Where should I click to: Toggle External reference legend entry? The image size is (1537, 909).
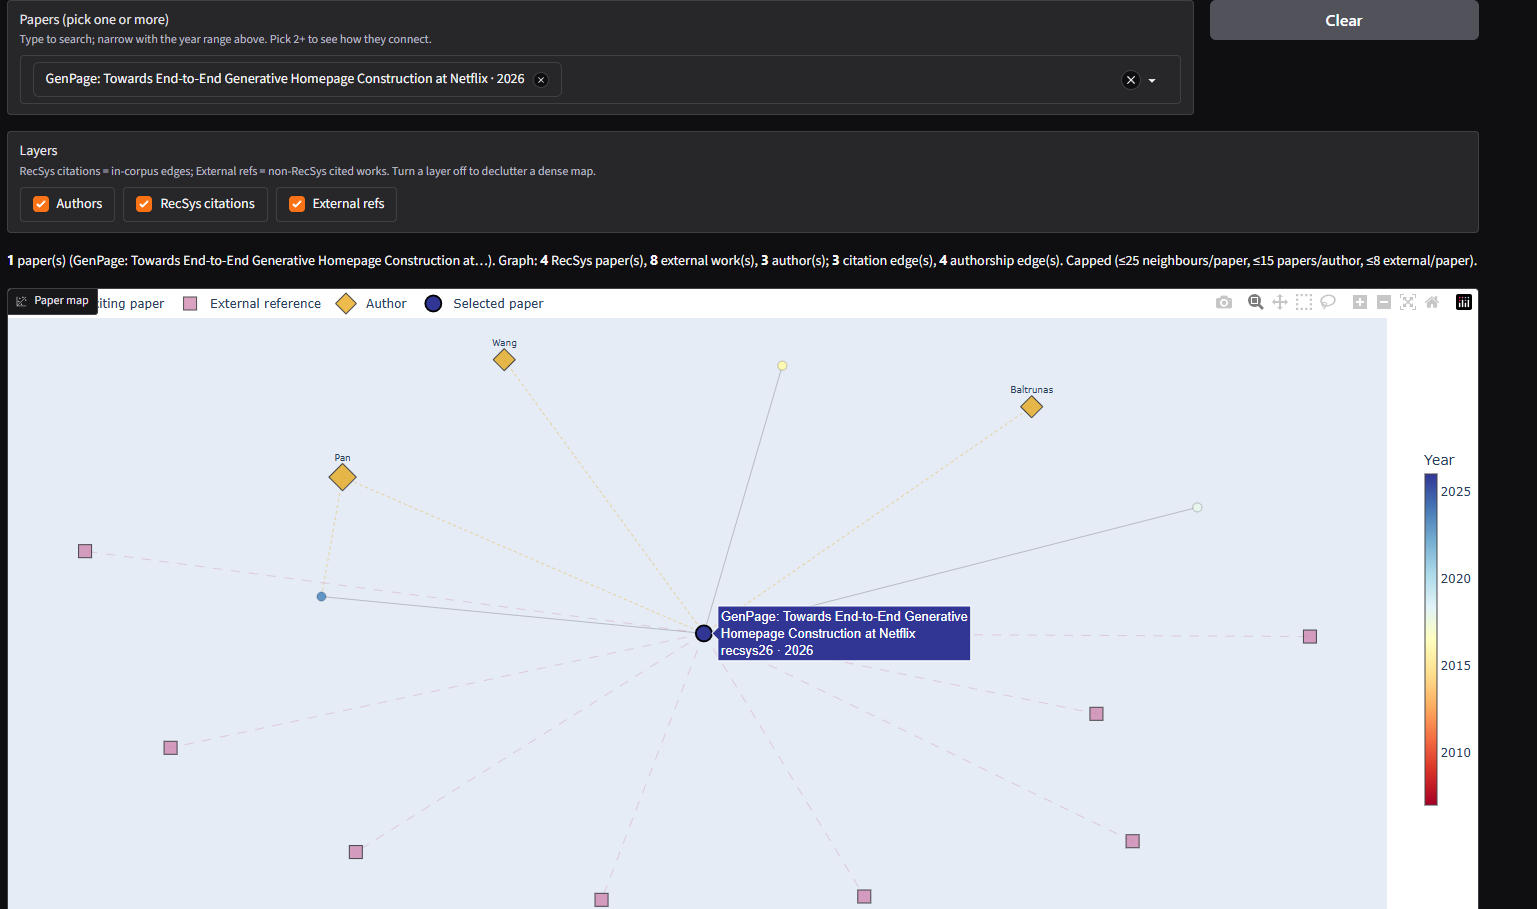[x=252, y=303]
